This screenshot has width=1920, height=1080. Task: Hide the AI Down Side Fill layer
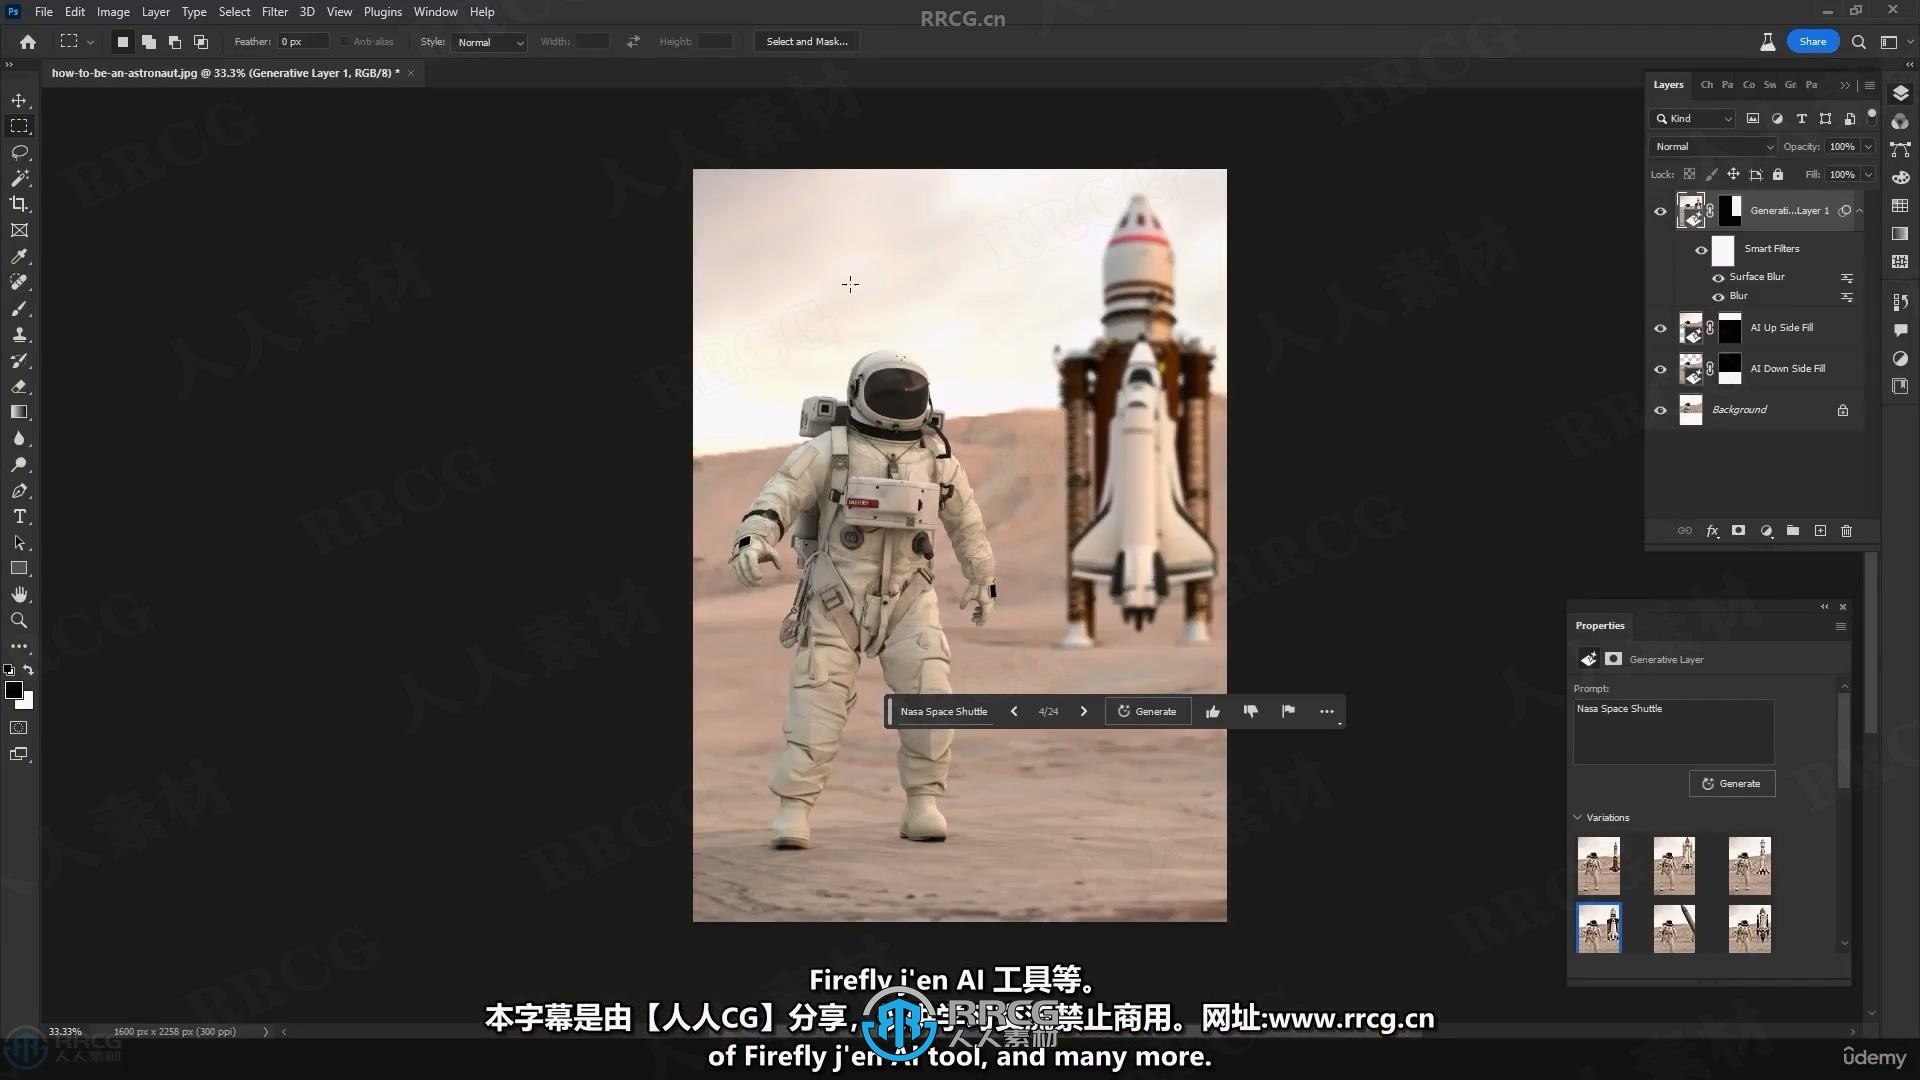1660,369
